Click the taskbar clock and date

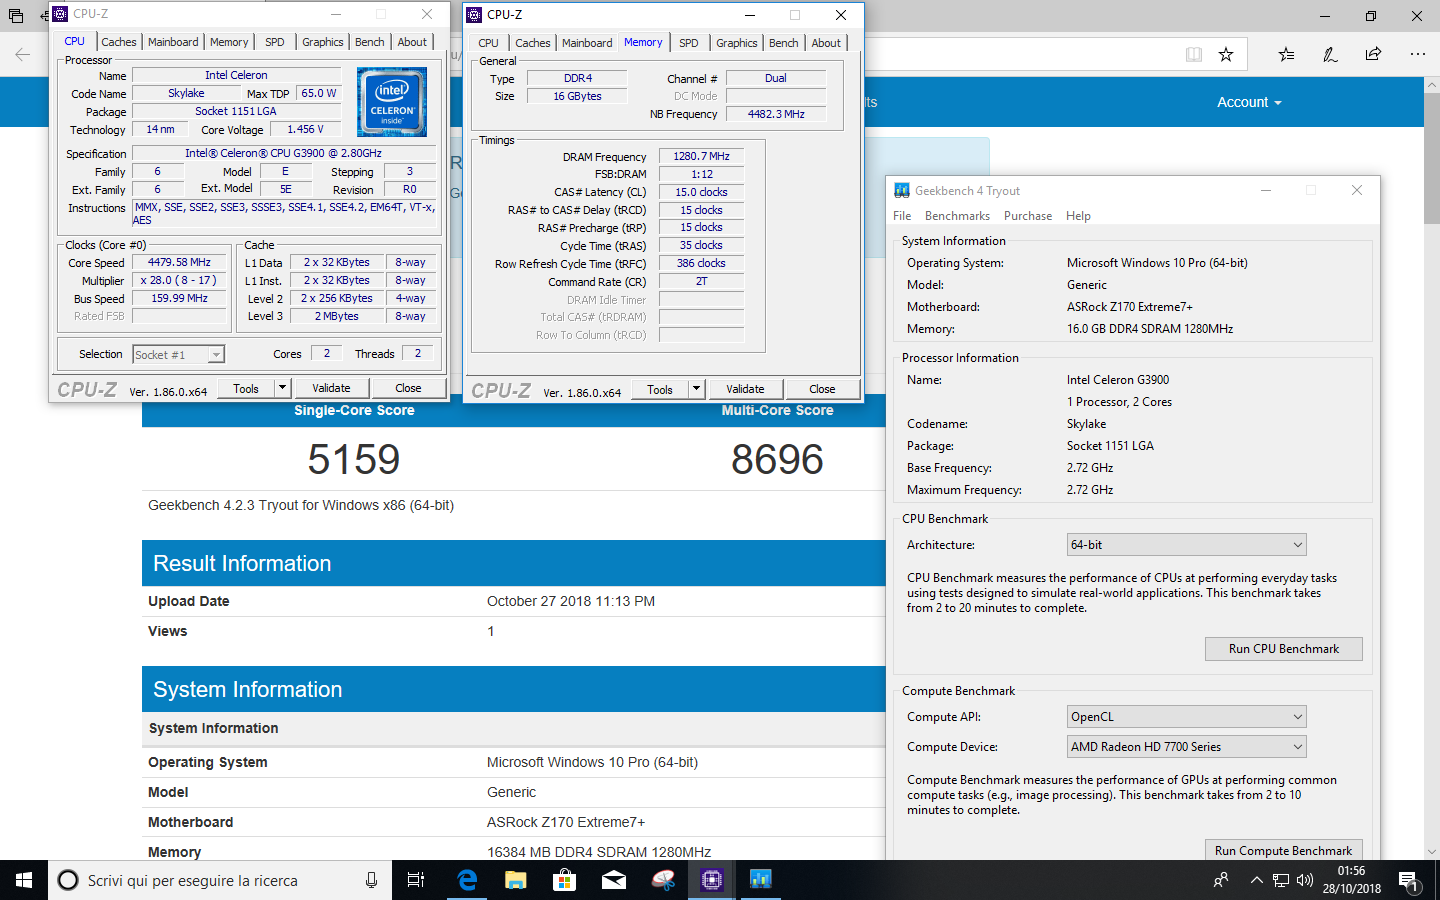(1351, 880)
